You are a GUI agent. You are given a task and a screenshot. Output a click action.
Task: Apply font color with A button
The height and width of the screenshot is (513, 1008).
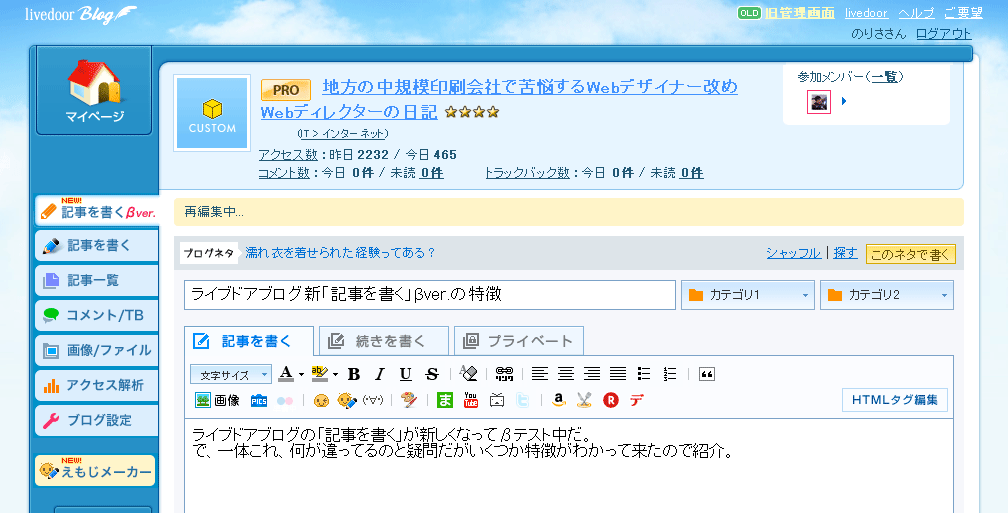[x=286, y=374]
